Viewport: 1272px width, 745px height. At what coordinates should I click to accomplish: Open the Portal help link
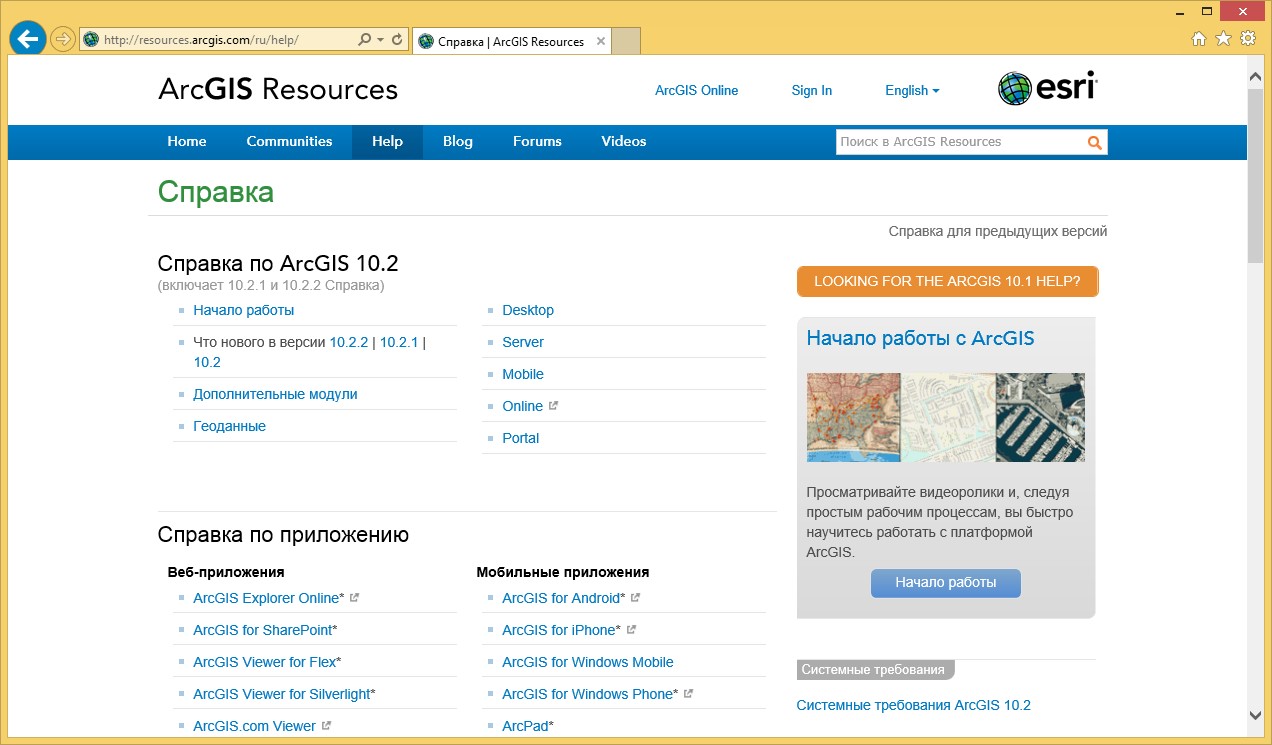(x=521, y=438)
